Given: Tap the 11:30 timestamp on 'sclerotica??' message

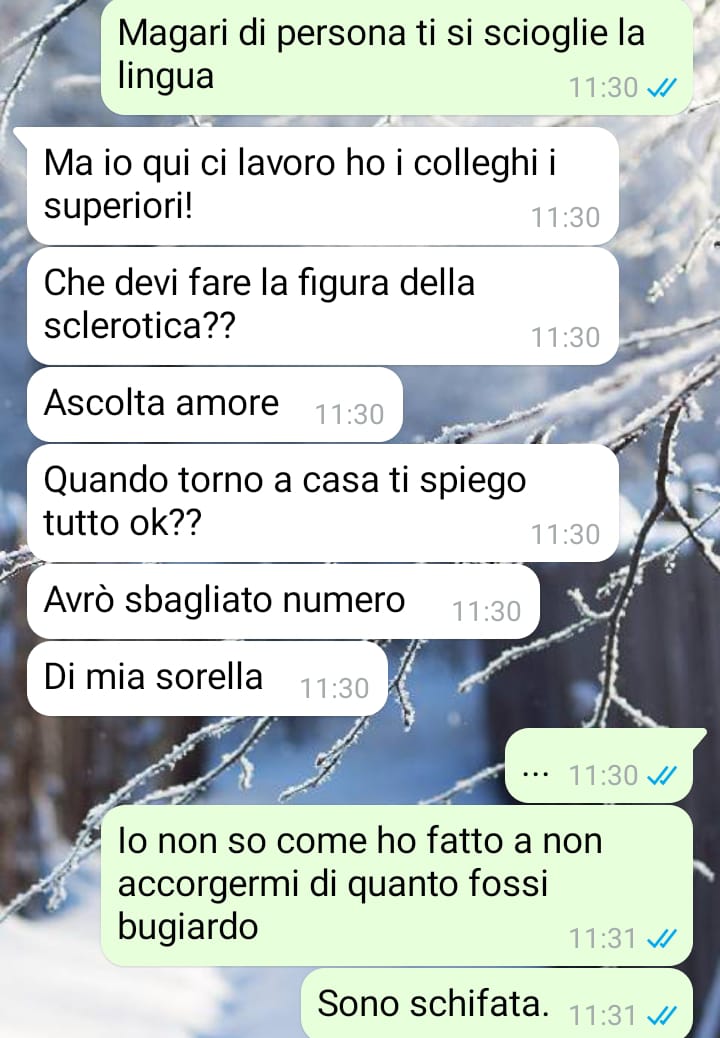Looking at the screenshot, I should coord(566,338).
